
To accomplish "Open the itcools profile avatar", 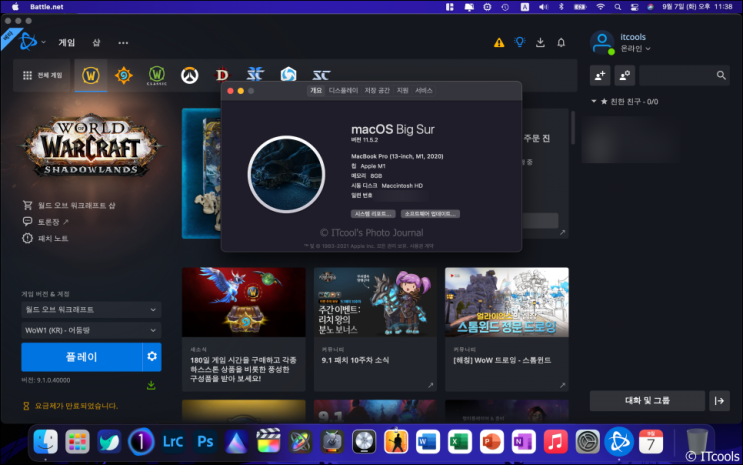I will 602,43.
